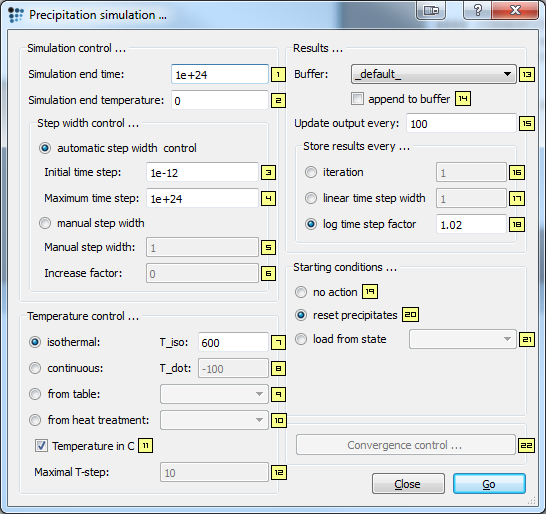
Task: Click the T_dot field showing -100
Action: click(x=233, y=368)
